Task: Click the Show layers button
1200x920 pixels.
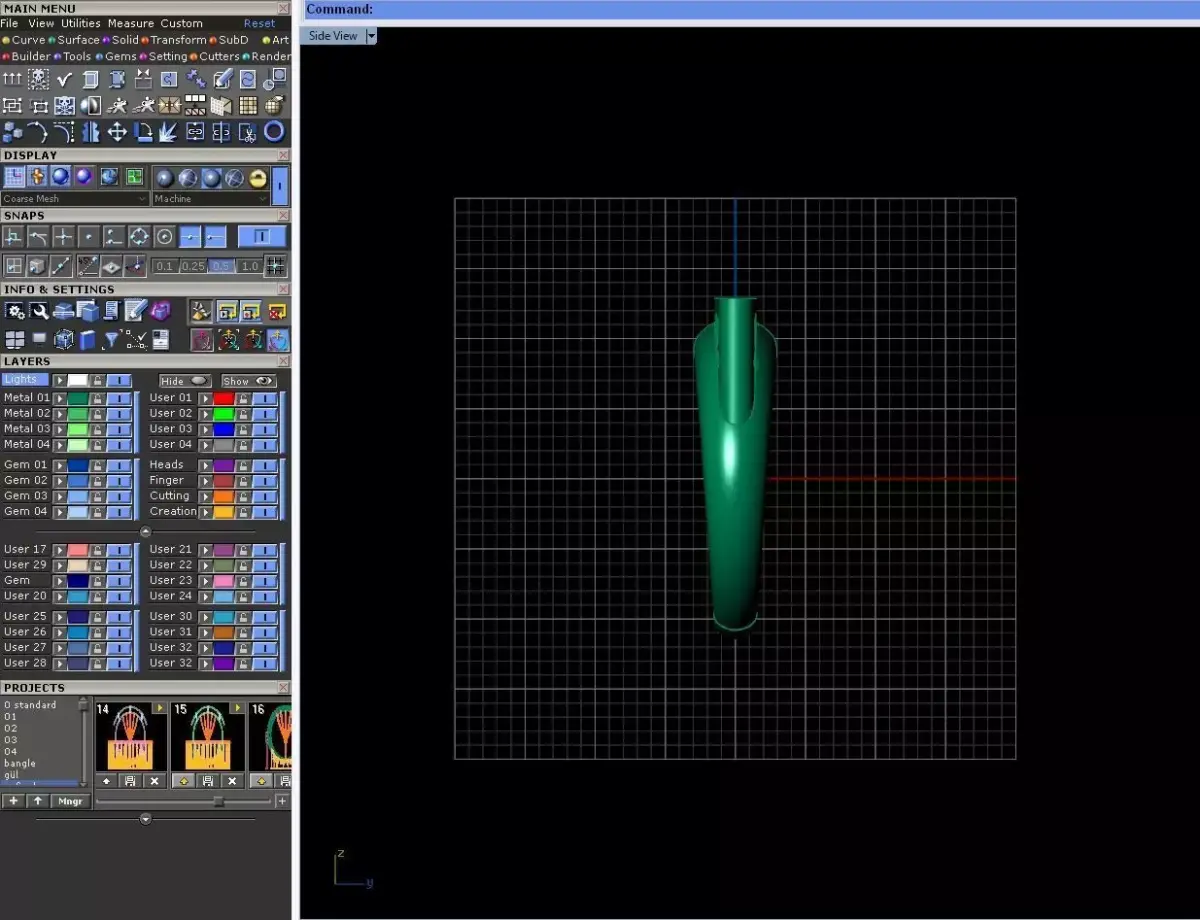Action: 249,381
